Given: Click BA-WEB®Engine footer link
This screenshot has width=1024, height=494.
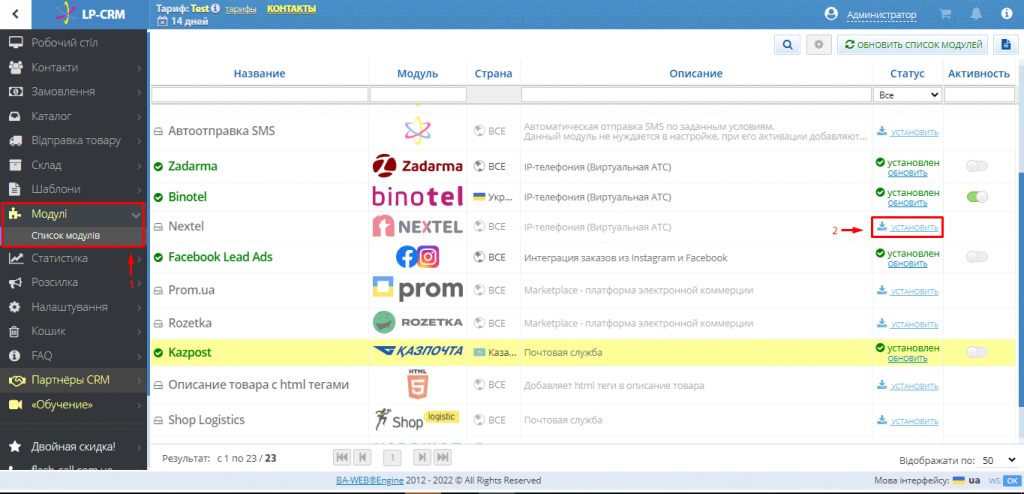Looking at the screenshot, I should (370, 481).
